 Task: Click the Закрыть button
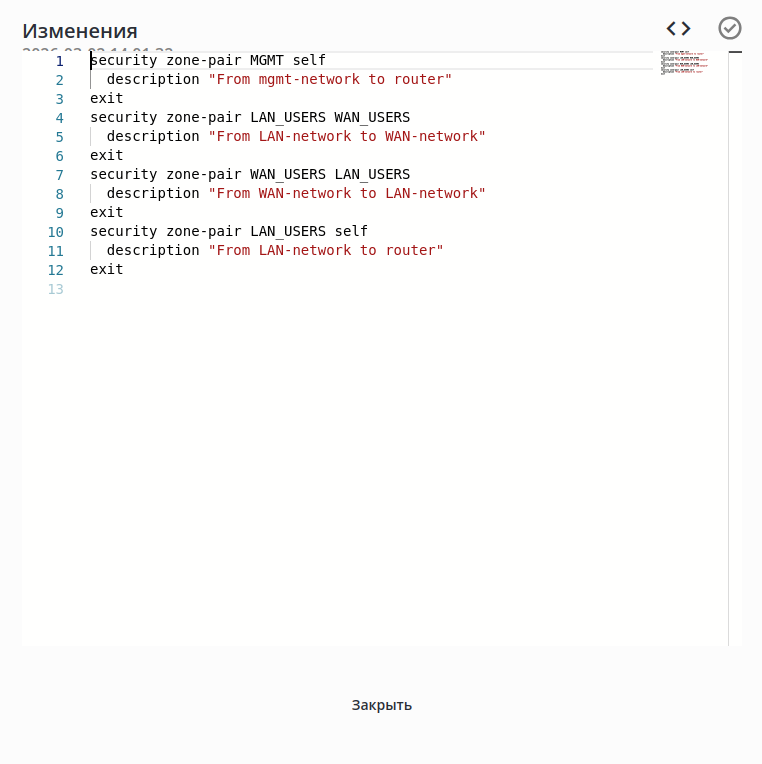tap(381, 705)
